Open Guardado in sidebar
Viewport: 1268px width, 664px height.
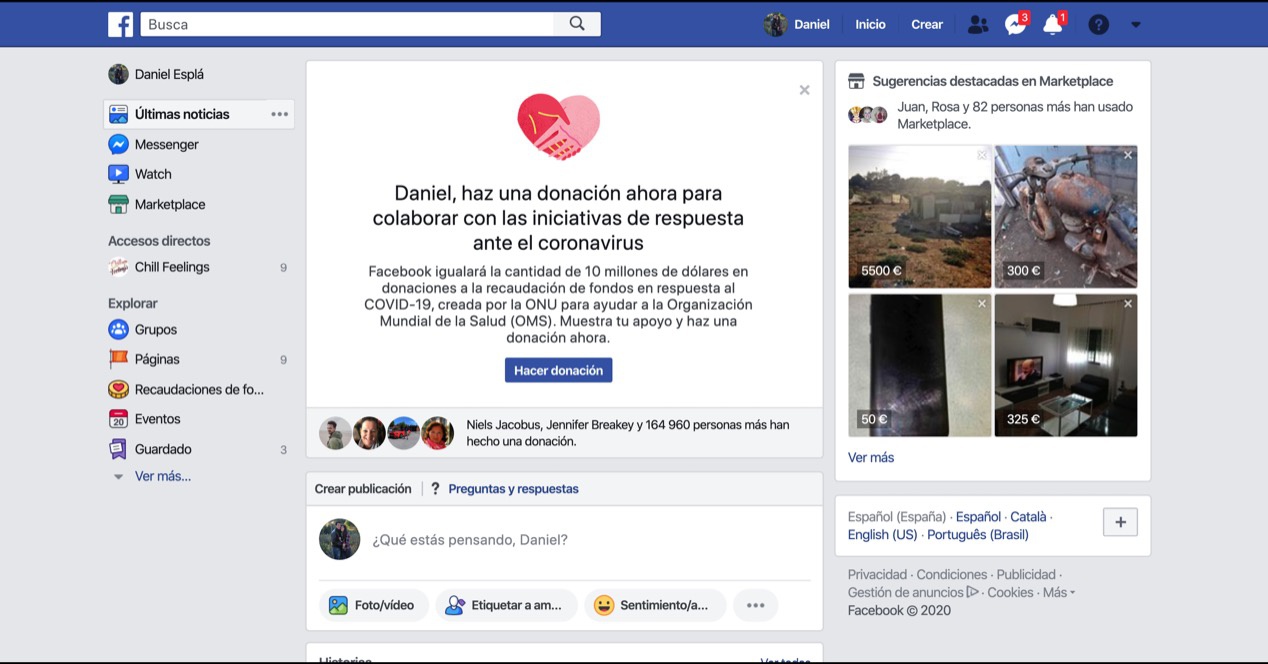pyautogui.click(x=150, y=449)
